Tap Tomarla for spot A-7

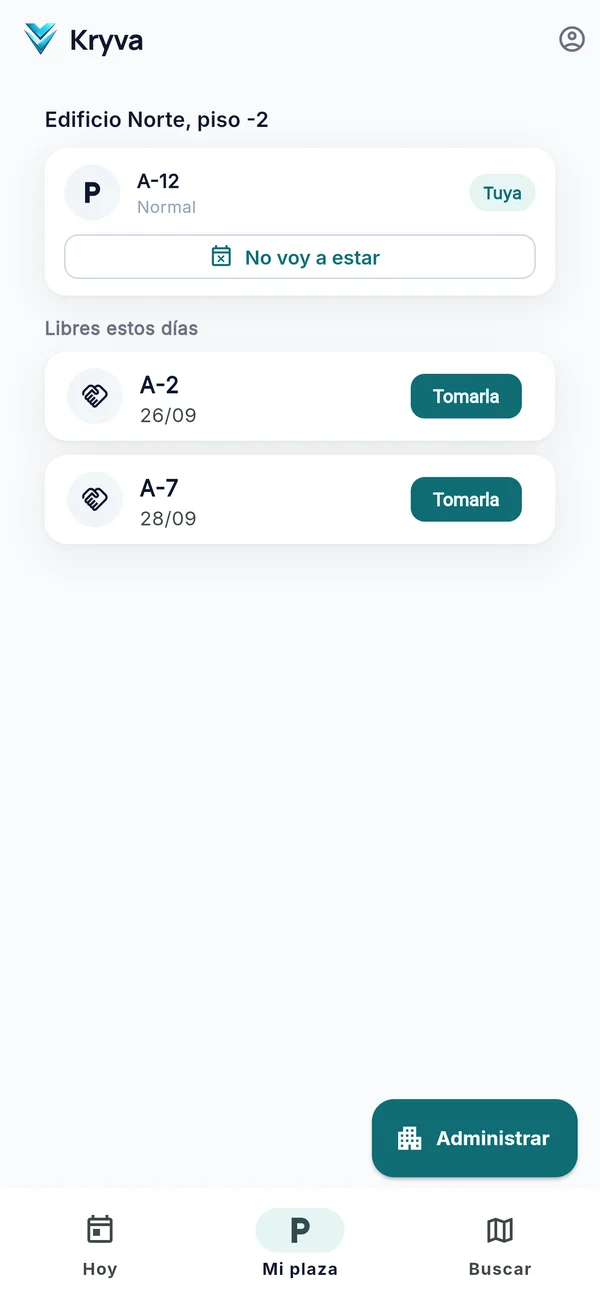466,499
